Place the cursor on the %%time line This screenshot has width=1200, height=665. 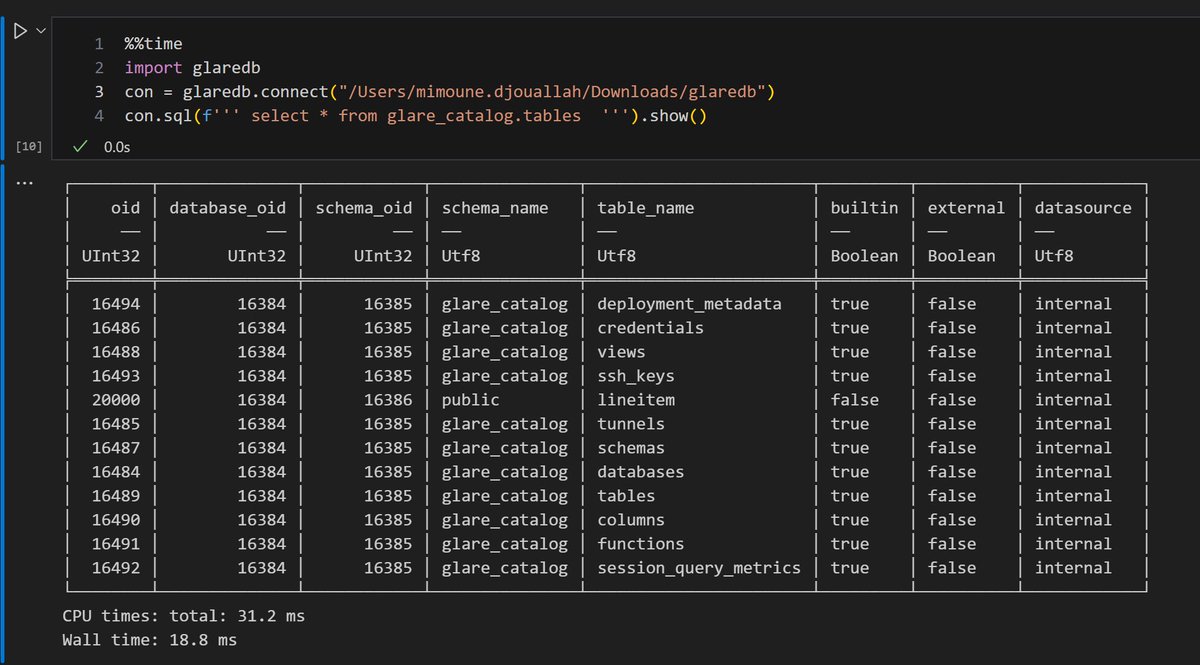tap(153, 44)
